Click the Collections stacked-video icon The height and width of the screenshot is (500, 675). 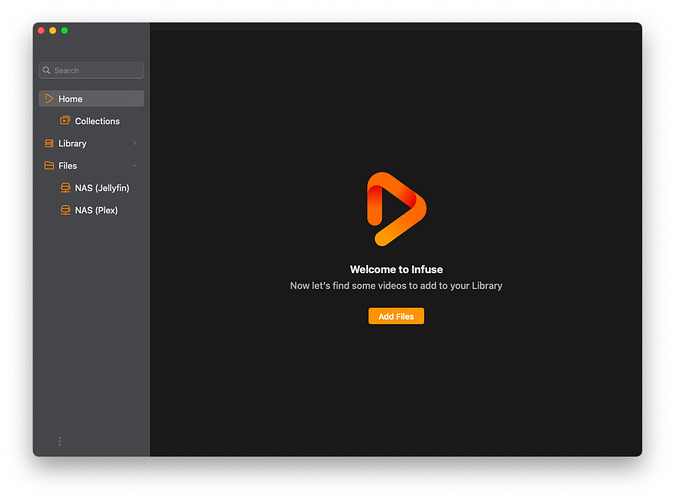pyautogui.click(x=65, y=121)
